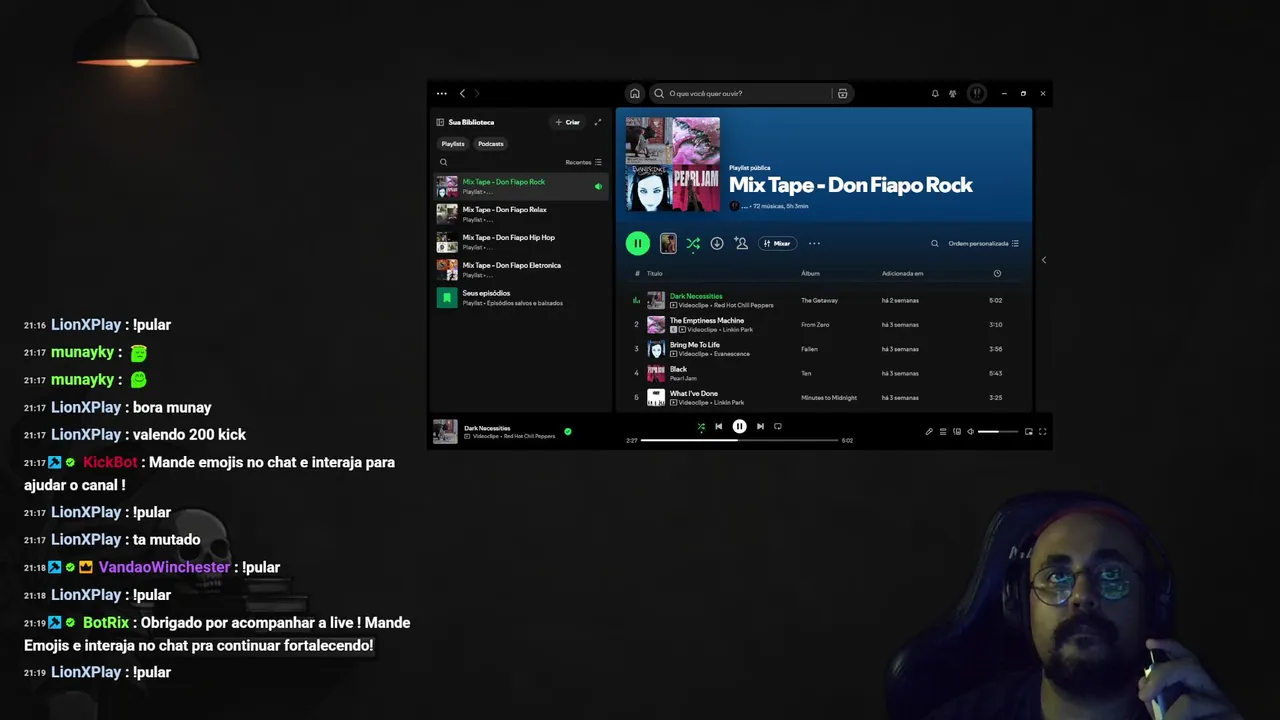The height and width of the screenshot is (720, 1280).
Task: Click the playlist cover collage image
Action: click(x=672, y=164)
